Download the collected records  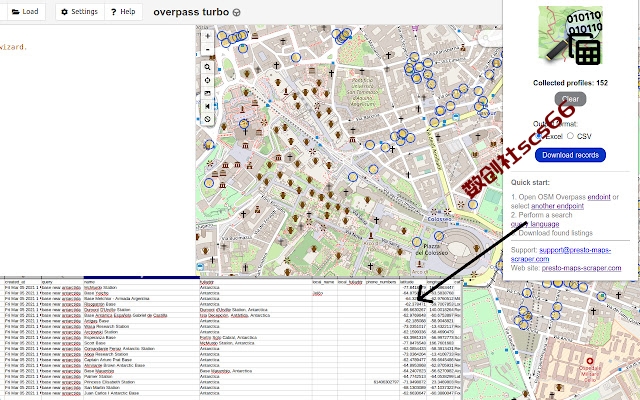click(x=570, y=155)
